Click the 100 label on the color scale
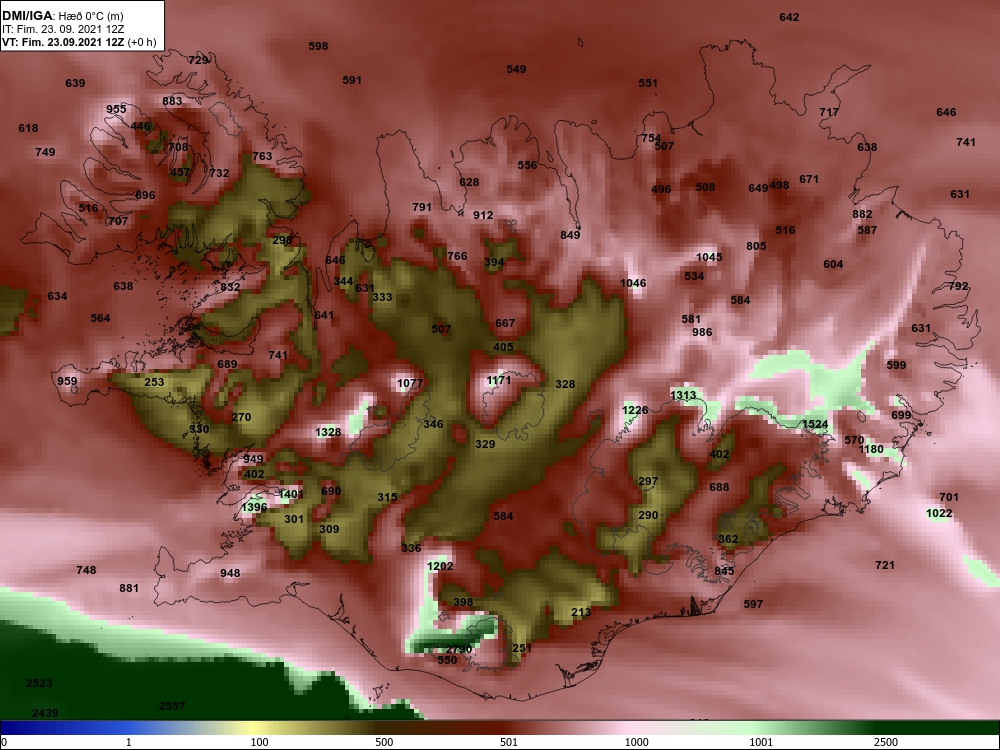This screenshot has width=1000, height=750. [x=260, y=742]
